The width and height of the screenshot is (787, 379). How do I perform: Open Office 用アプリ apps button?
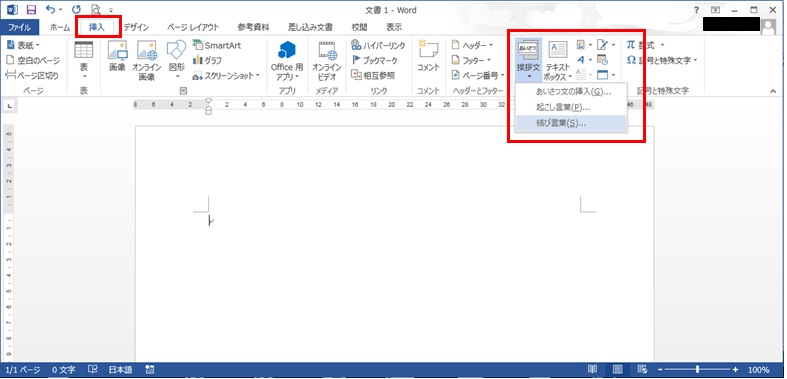tap(287, 60)
